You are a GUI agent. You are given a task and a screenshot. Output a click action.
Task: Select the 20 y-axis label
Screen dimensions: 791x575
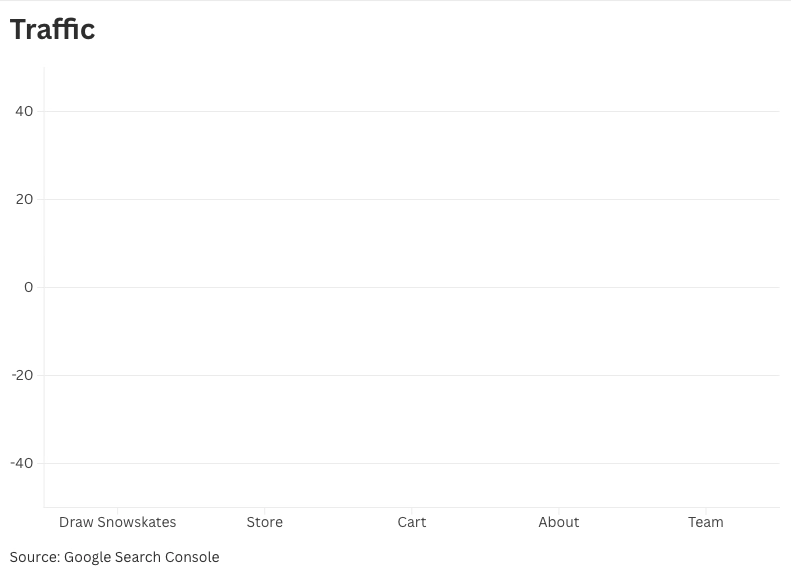[x=24, y=199]
